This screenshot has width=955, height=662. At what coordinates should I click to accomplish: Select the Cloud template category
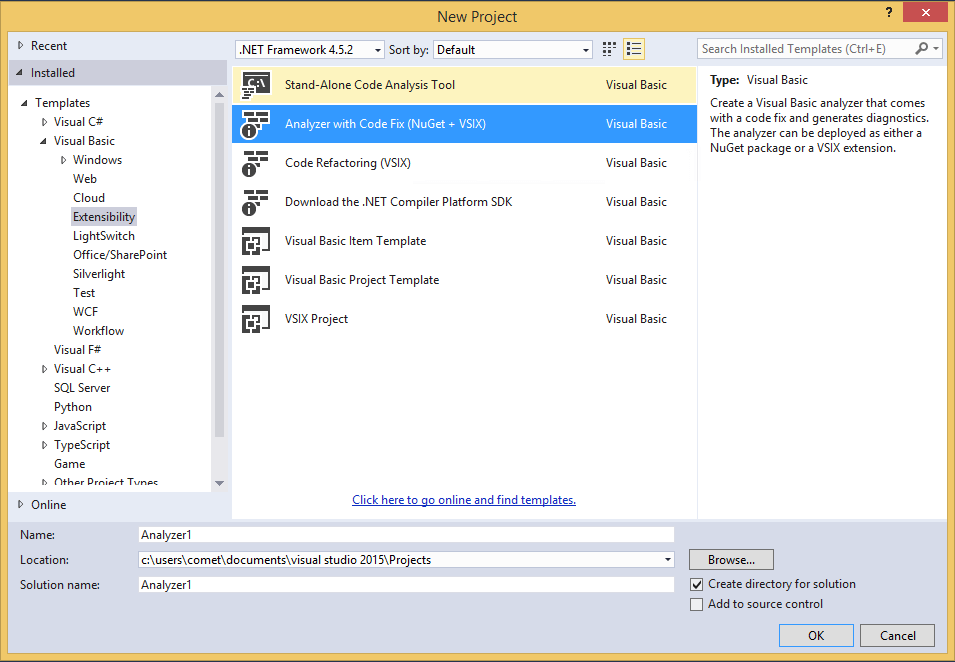click(89, 198)
